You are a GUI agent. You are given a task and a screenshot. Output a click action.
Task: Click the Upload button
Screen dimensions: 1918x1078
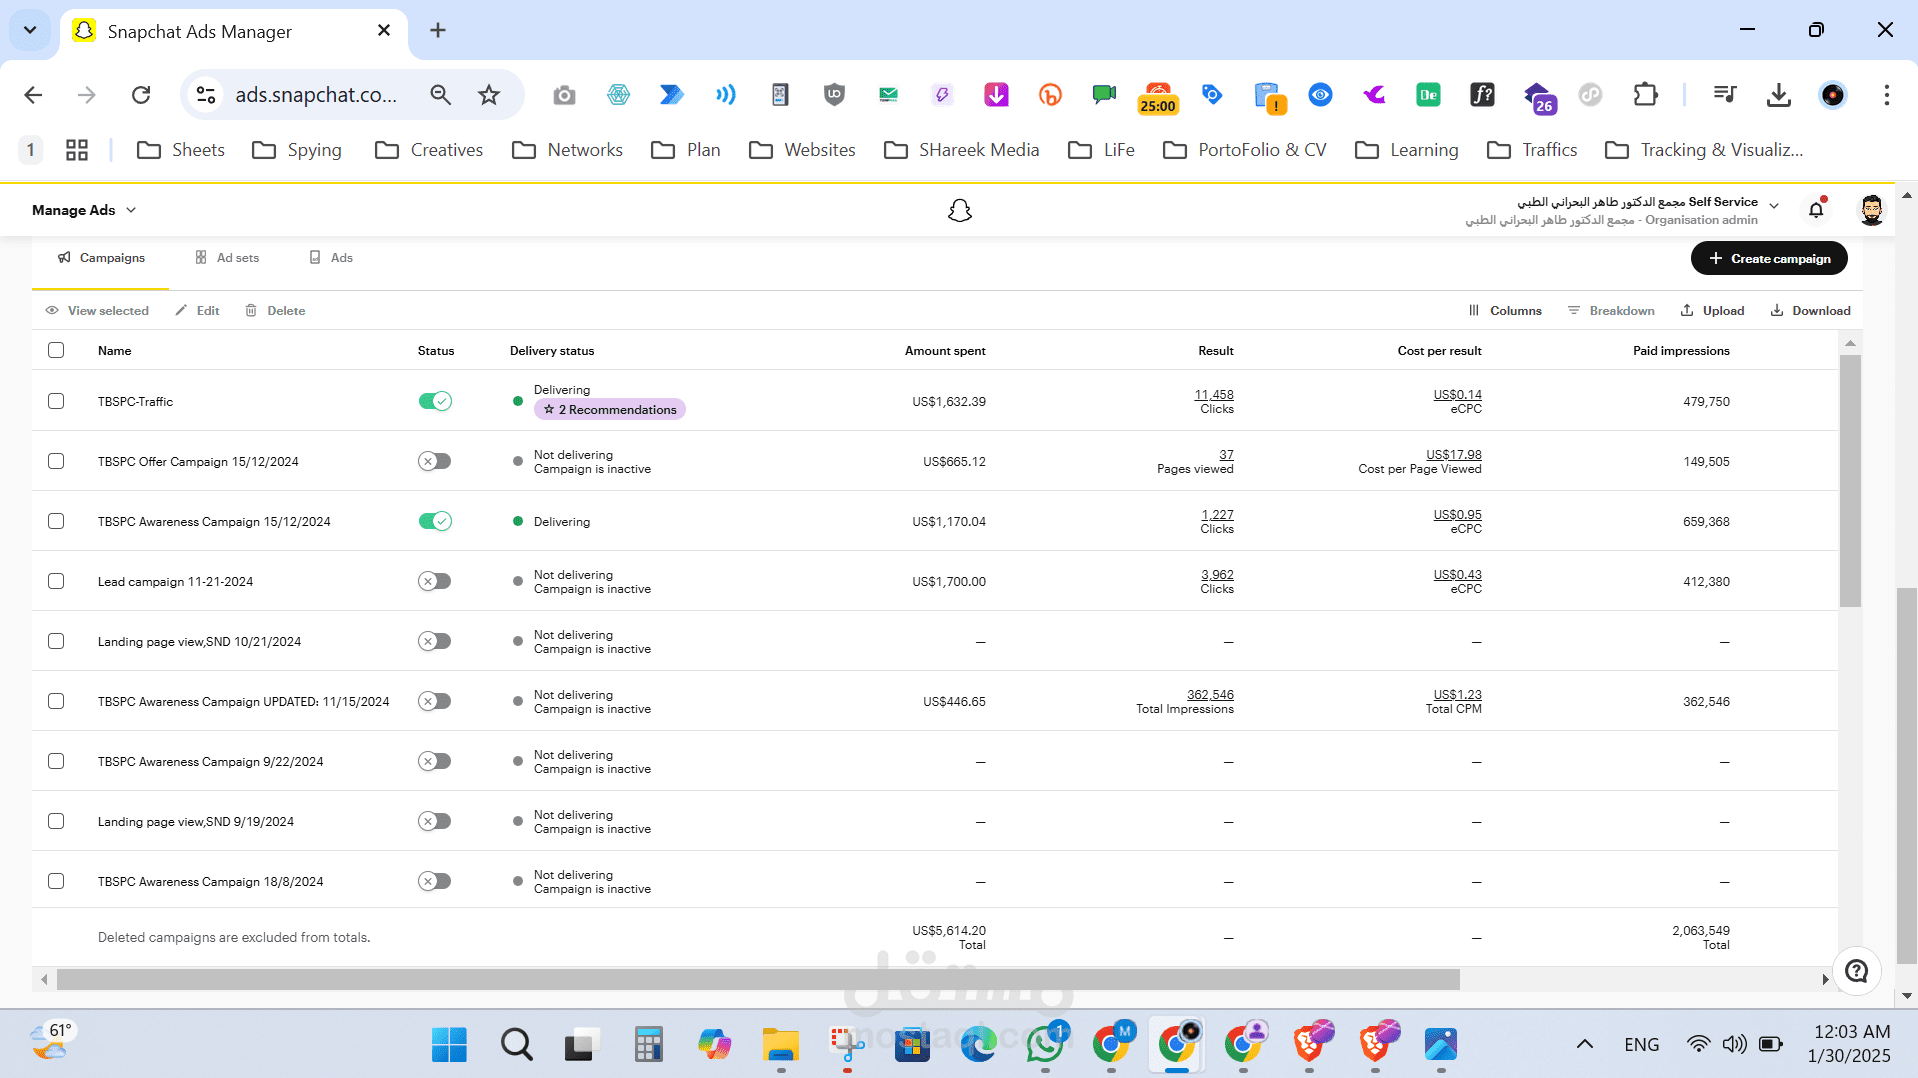1712,311
